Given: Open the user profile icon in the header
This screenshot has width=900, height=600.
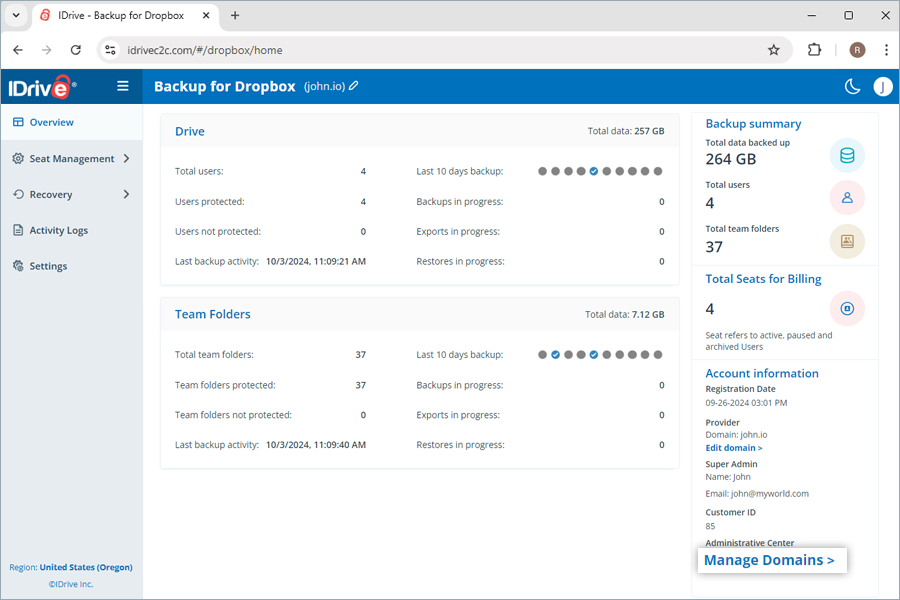Looking at the screenshot, I should pos(883,87).
